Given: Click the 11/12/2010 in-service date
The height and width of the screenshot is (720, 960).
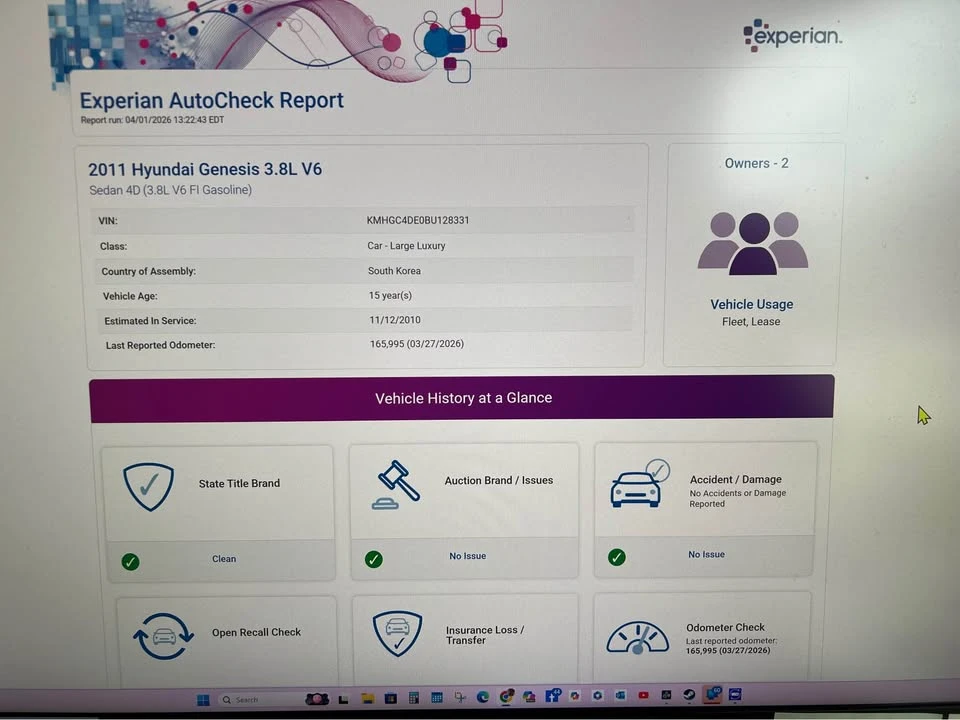Looking at the screenshot, I should point(395,320).
